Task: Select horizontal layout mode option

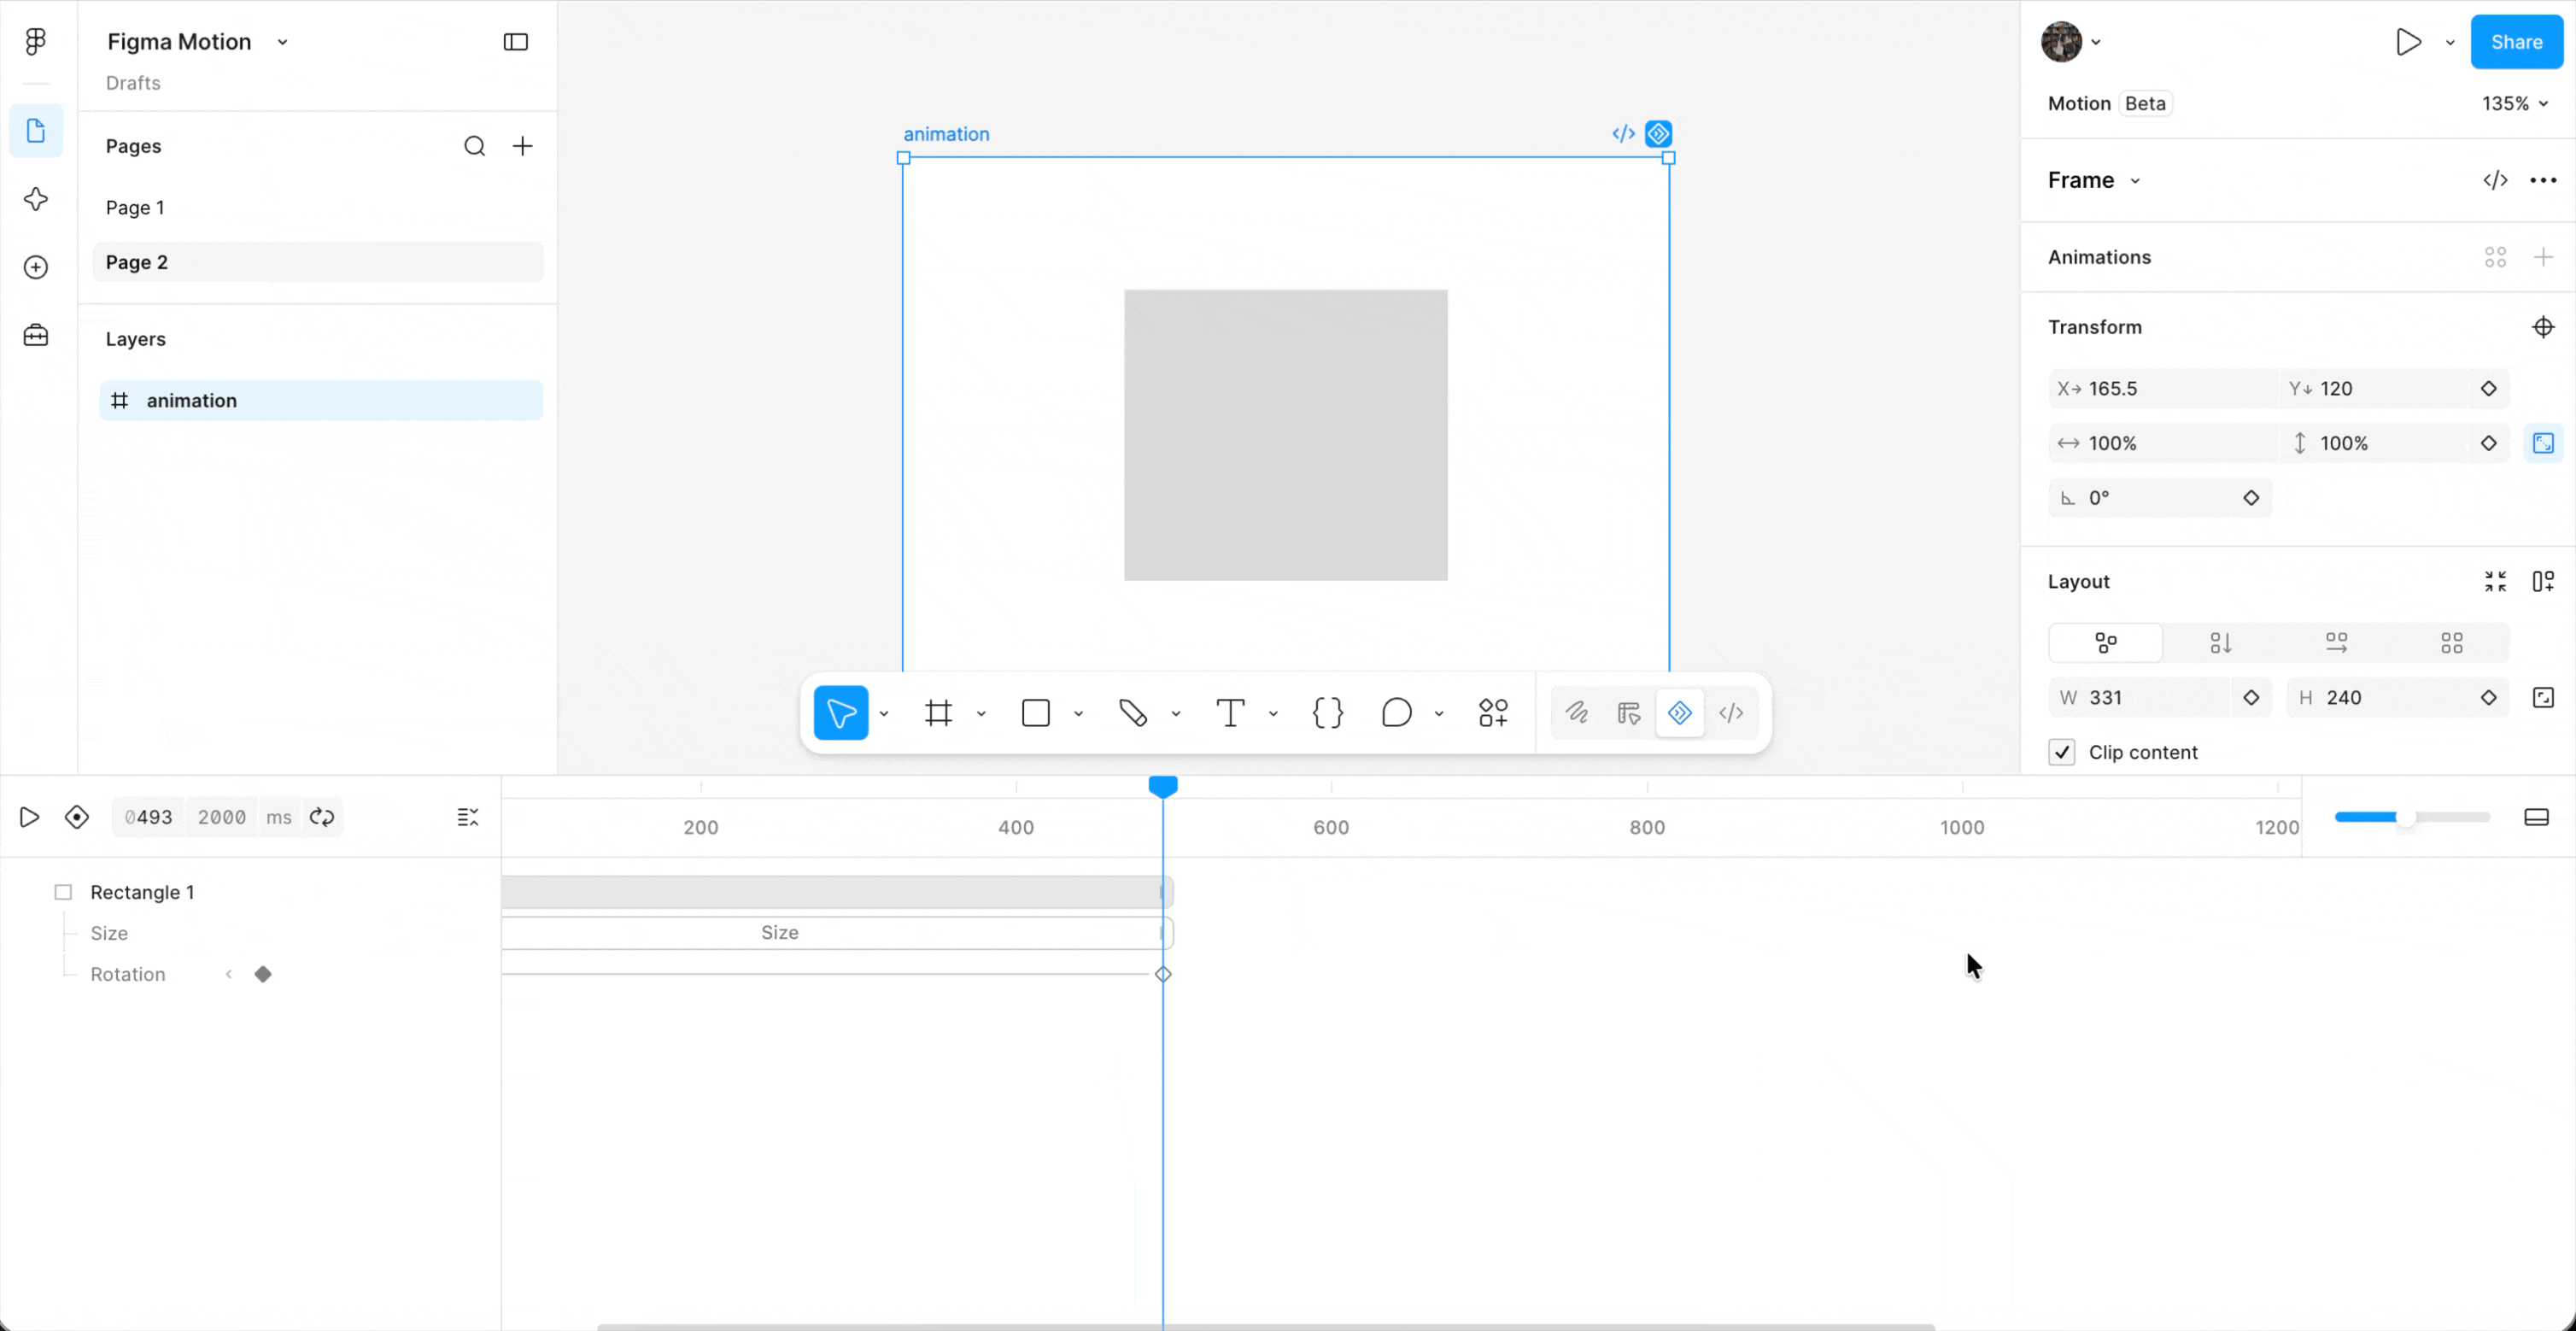Action: click(x=2337, y=643)
